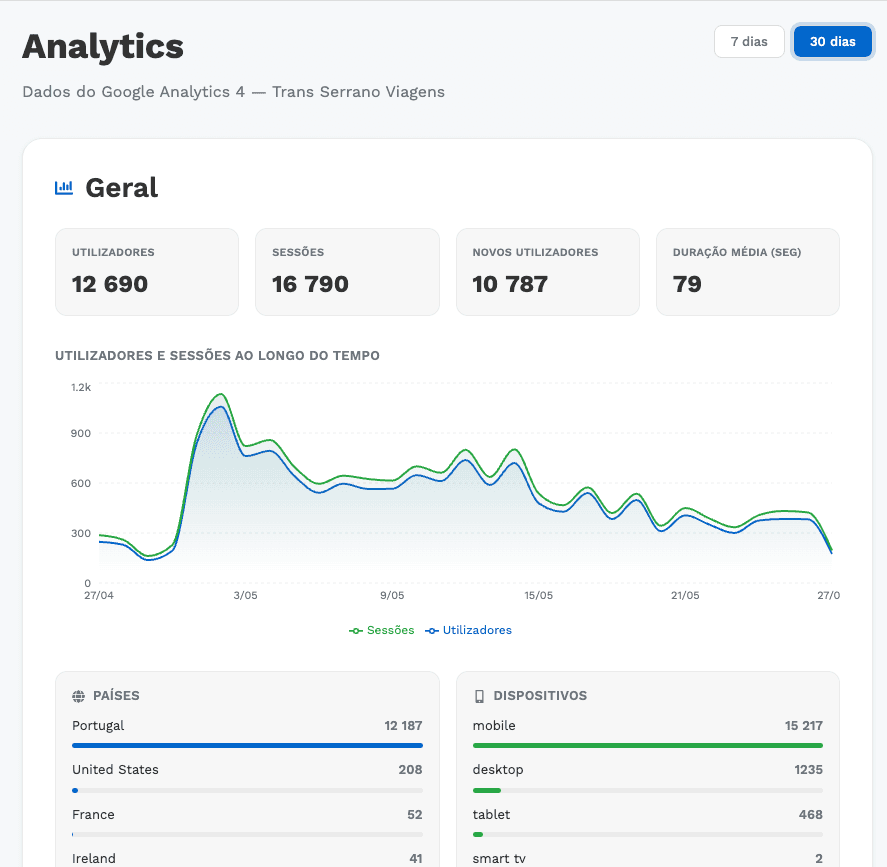Click the 27/04 date on the chart axis

point(98,596)
